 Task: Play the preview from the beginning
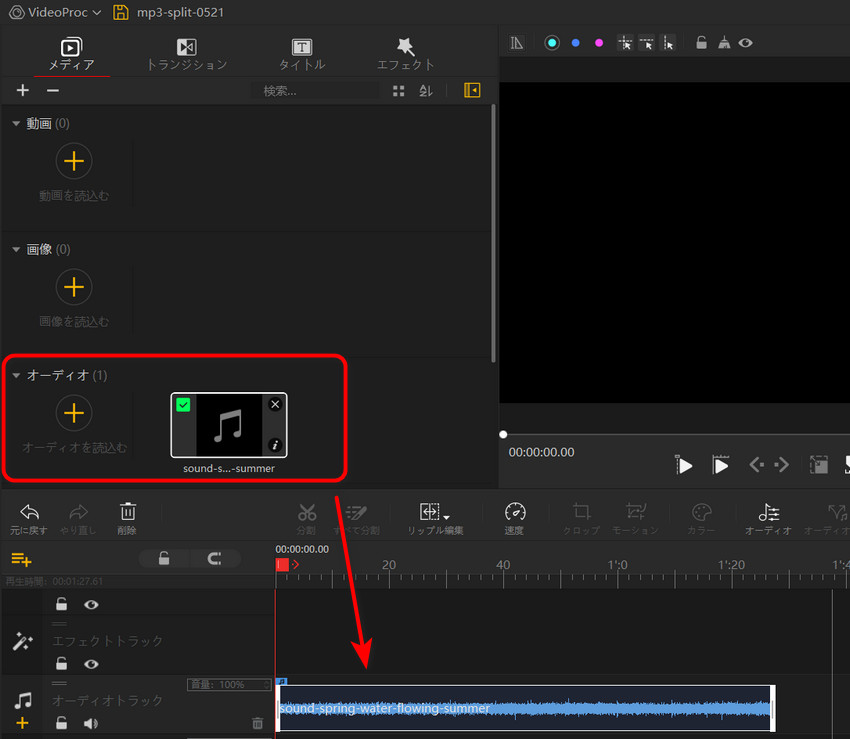click(x=684, y=465)
